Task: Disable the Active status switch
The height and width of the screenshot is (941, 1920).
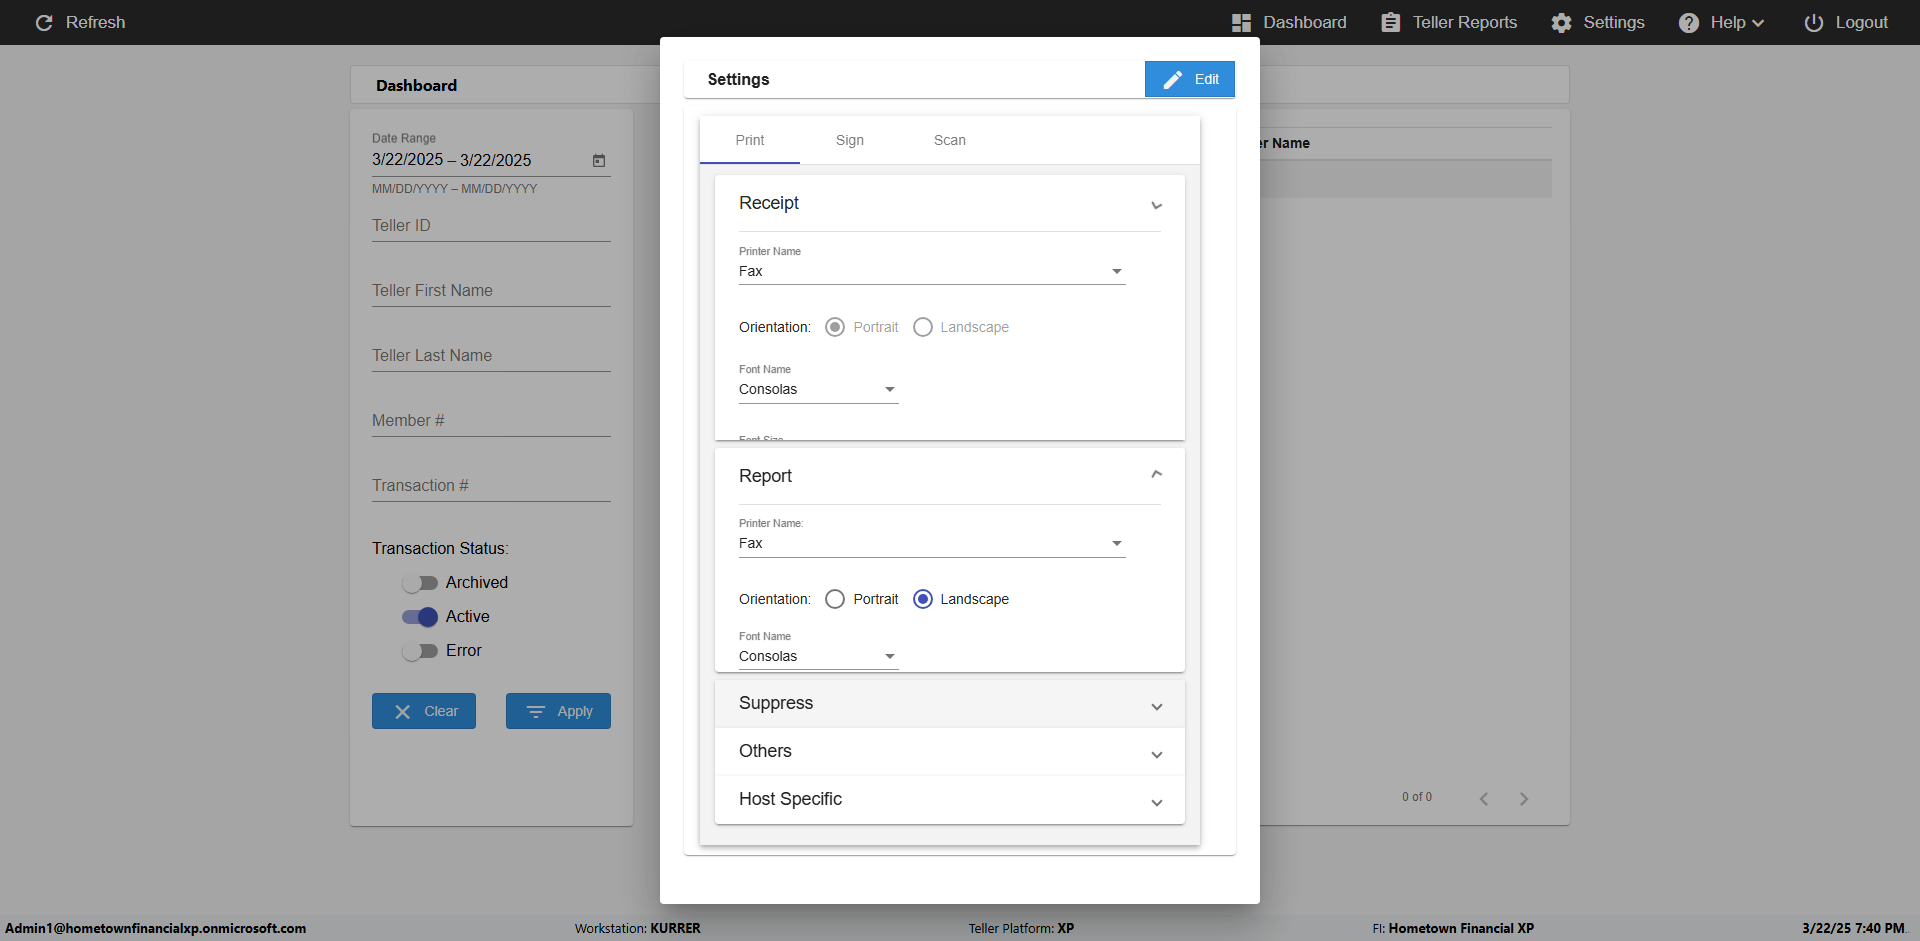Action: [420, 617]
